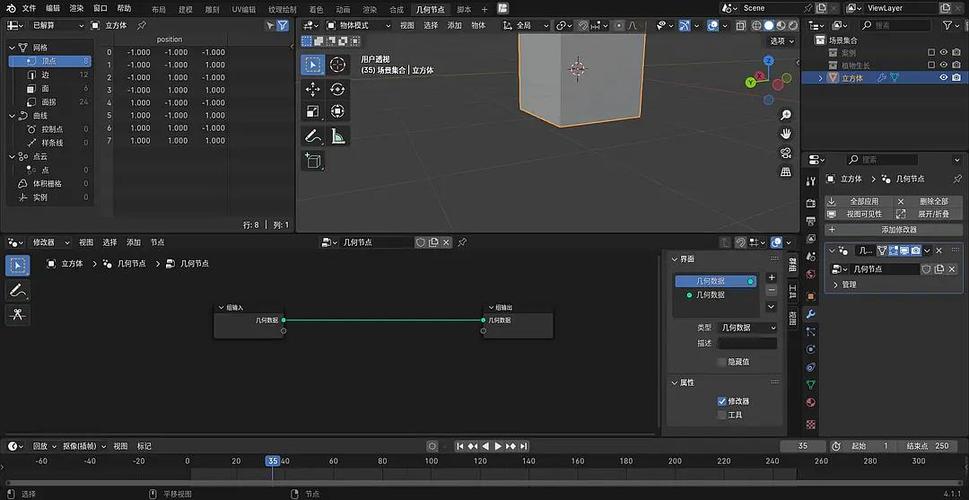Switch to solid viewport shading
Viewport: 969px width, 500px height.
click(768, 25)
